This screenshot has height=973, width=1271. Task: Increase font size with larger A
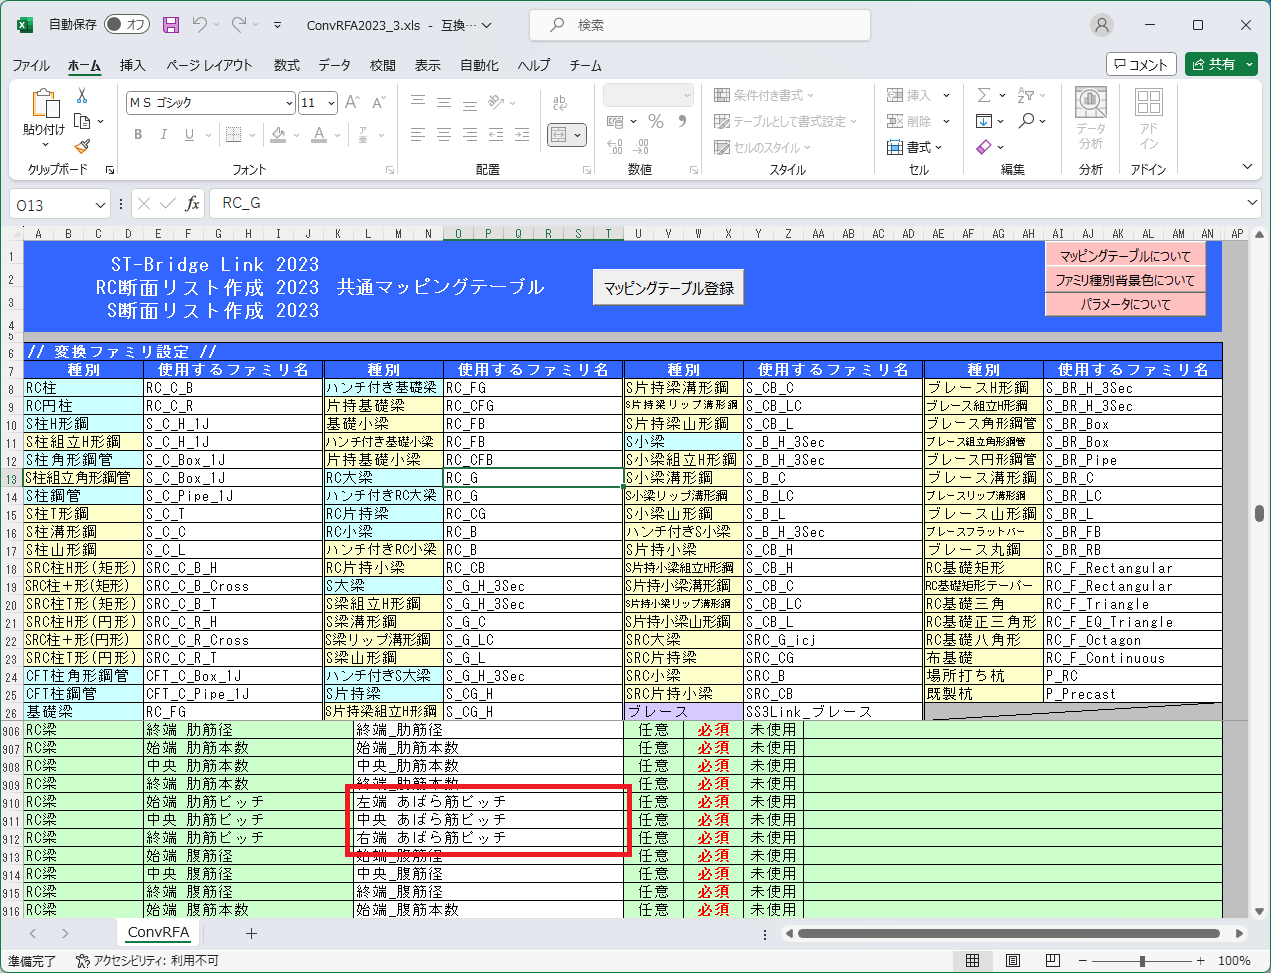tap(352, 102)
